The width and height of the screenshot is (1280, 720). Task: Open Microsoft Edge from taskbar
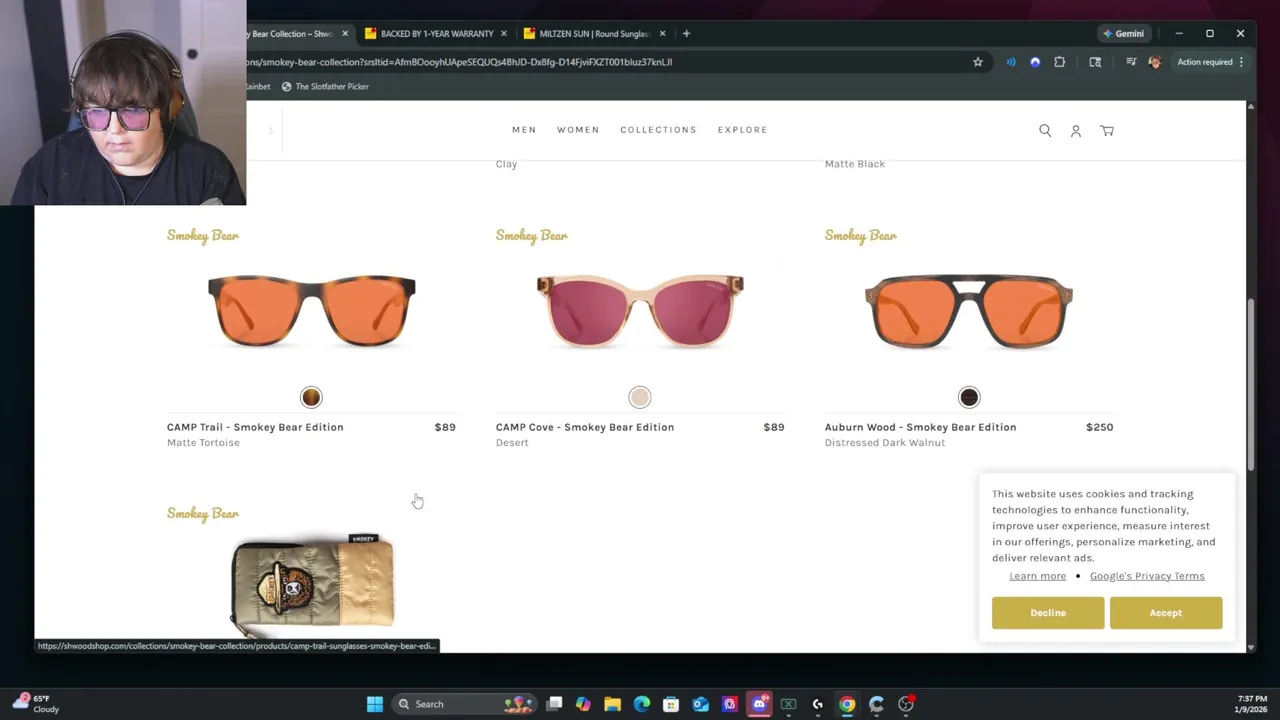tap(642, 704)
